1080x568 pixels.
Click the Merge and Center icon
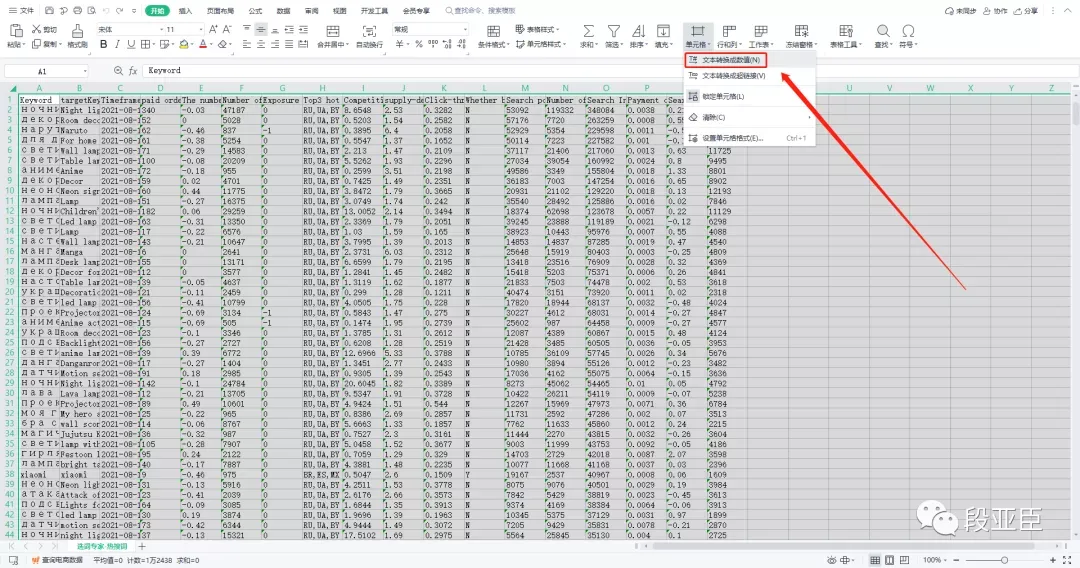pyautogui.click(x=333, y=31)
